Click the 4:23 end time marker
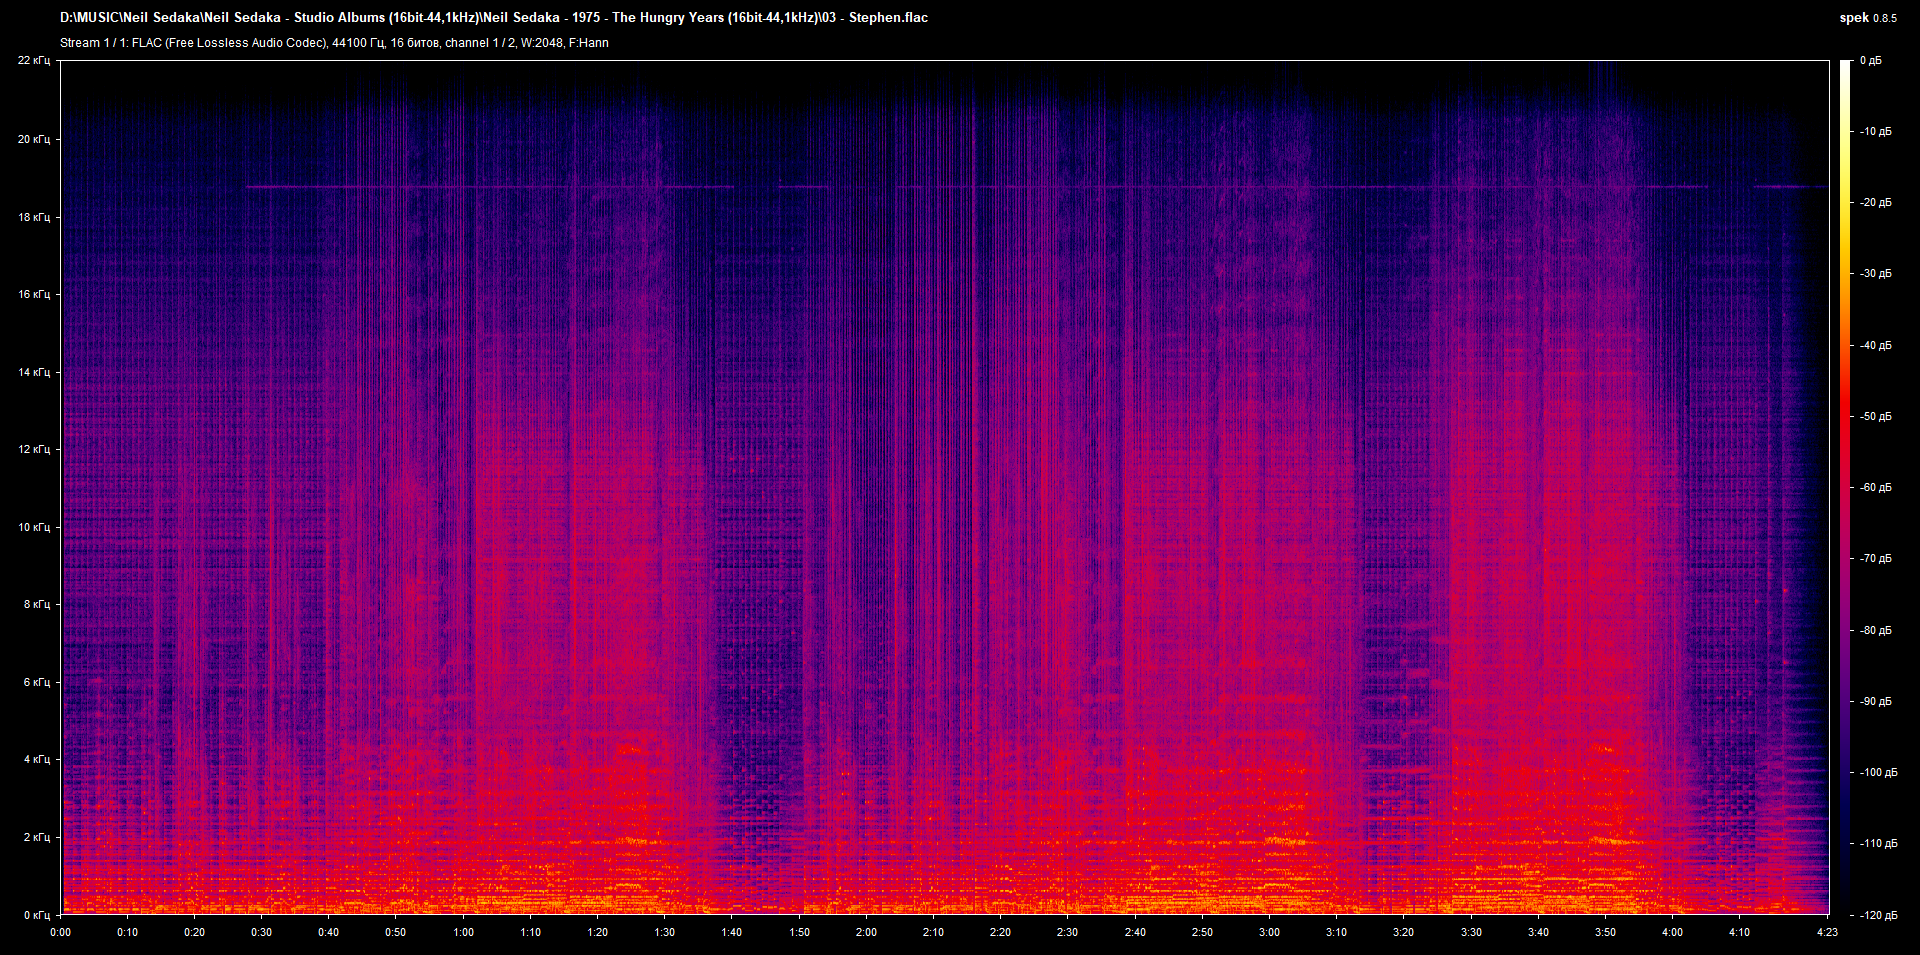The width and height of the screenshot is (1920, 955). pyautogui.click(x=1827, y=932)
